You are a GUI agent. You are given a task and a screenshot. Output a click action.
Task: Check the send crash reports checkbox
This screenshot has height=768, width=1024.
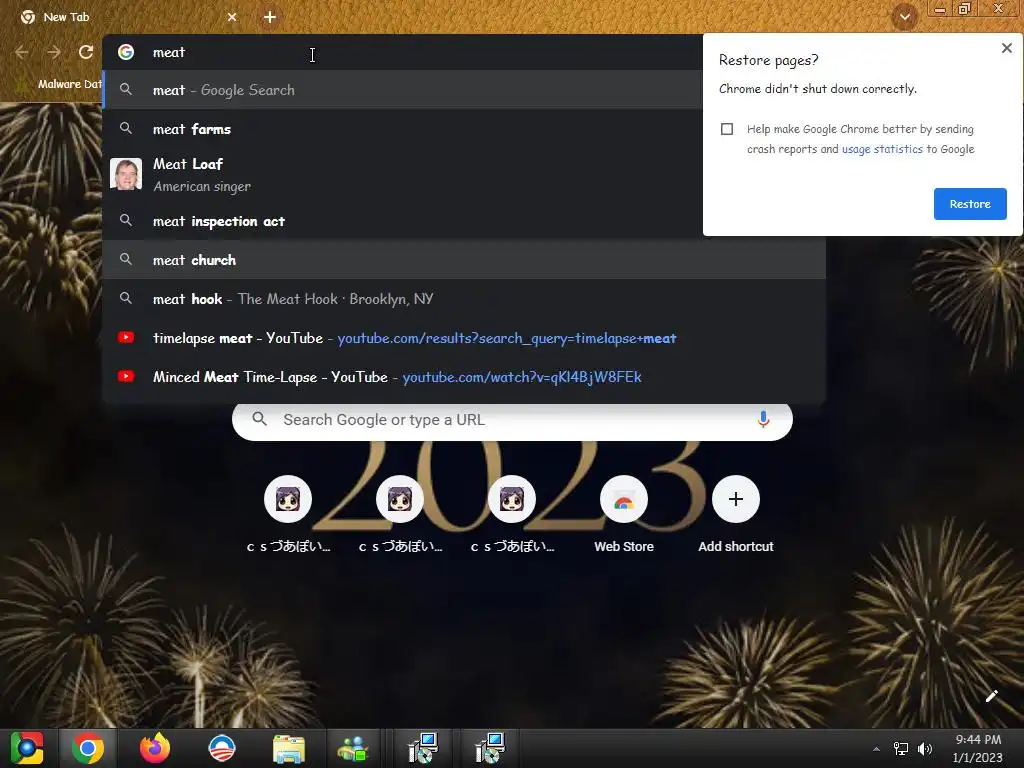pos(727,129)
